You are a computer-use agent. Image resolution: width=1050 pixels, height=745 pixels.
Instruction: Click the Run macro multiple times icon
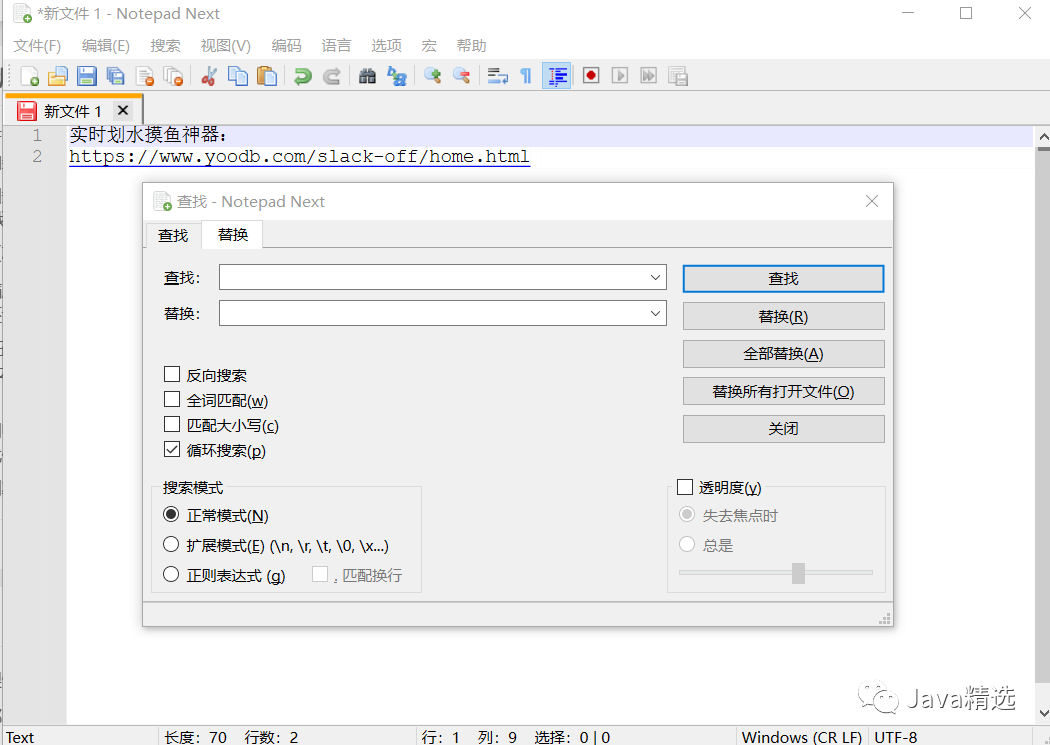tap(648, 76)
